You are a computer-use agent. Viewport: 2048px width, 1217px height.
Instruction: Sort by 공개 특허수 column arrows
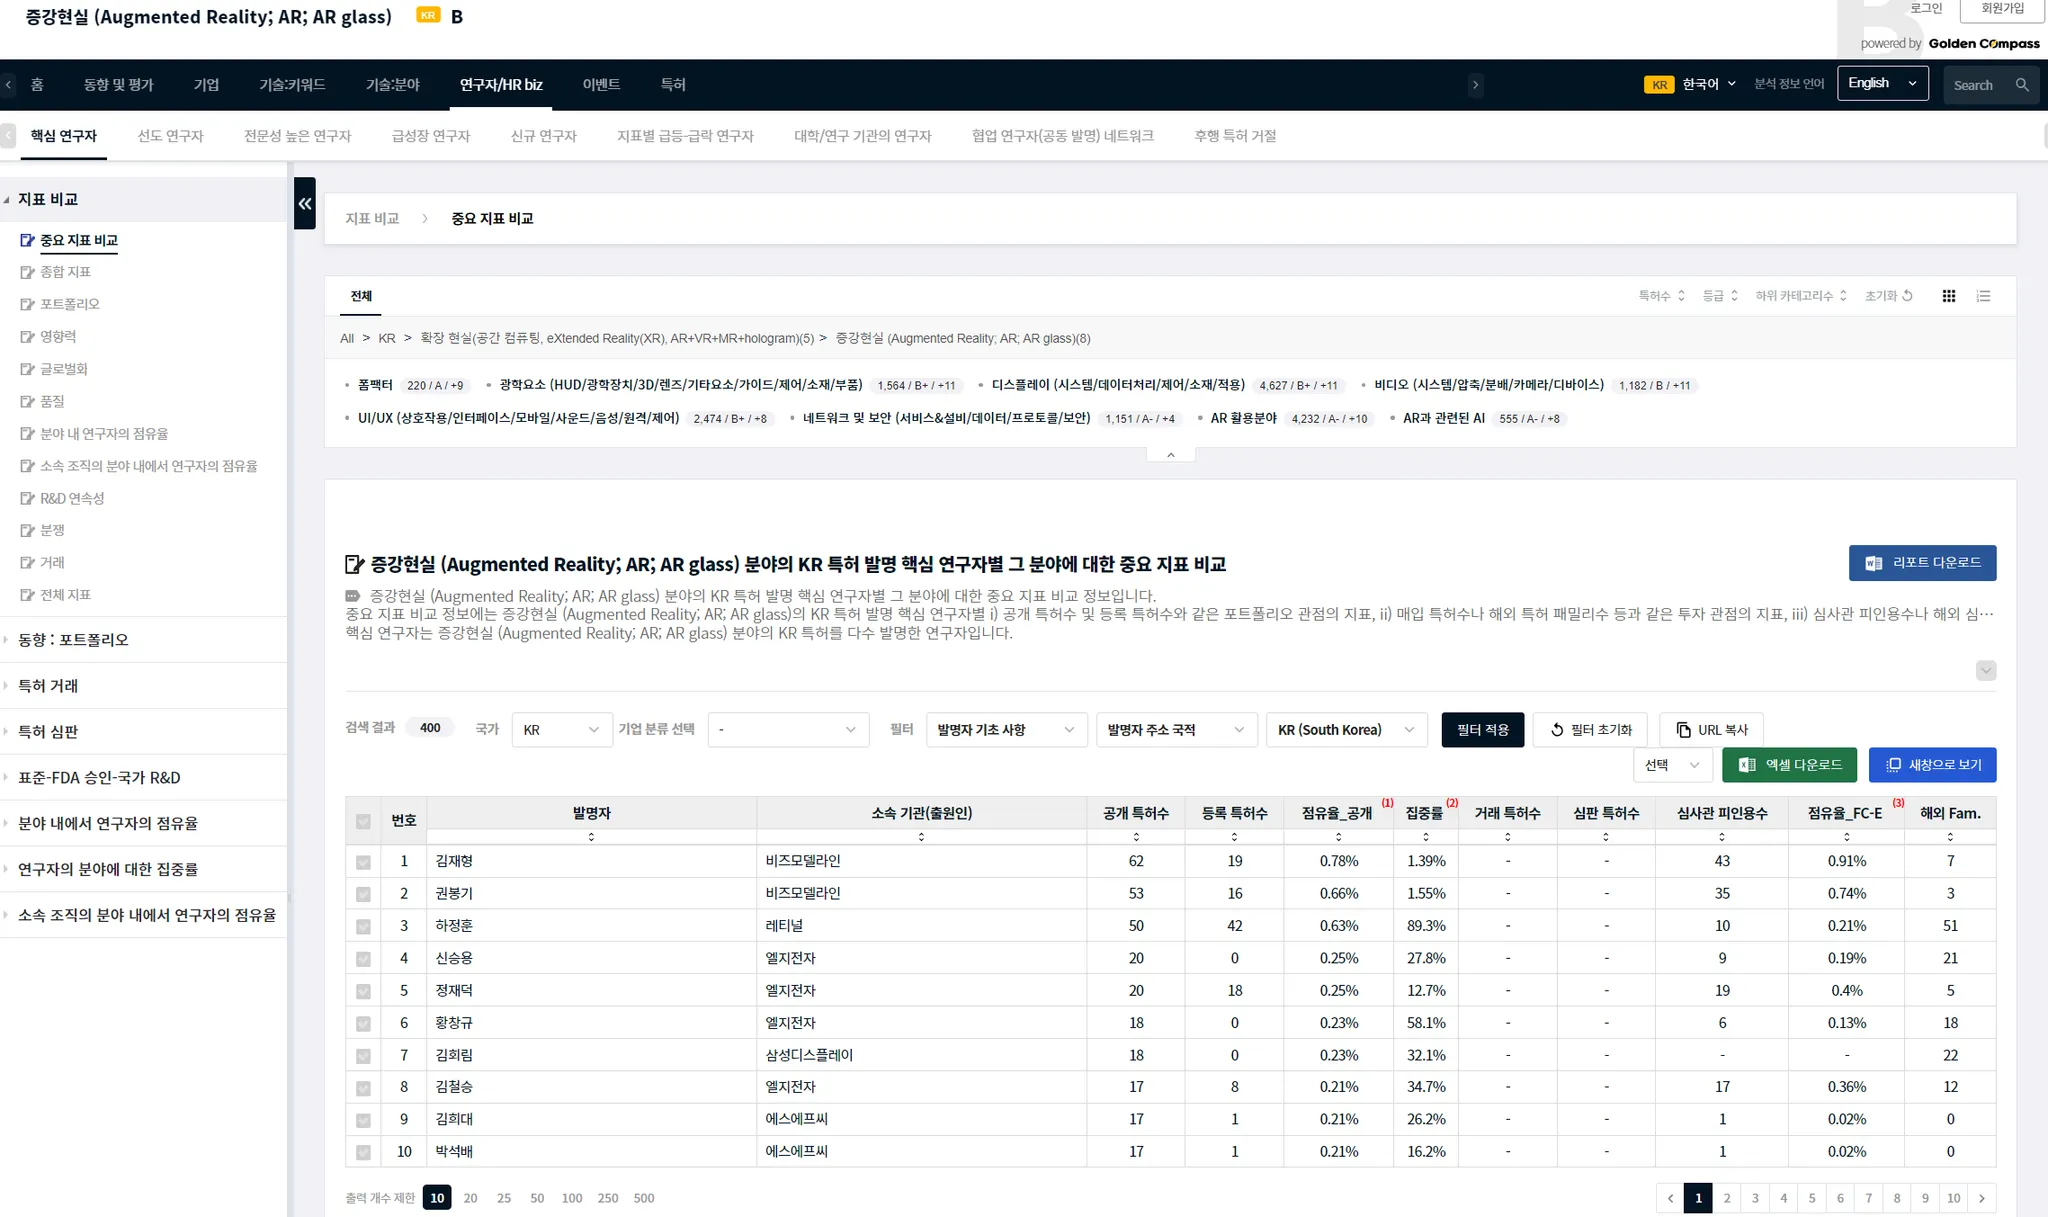1136,837
